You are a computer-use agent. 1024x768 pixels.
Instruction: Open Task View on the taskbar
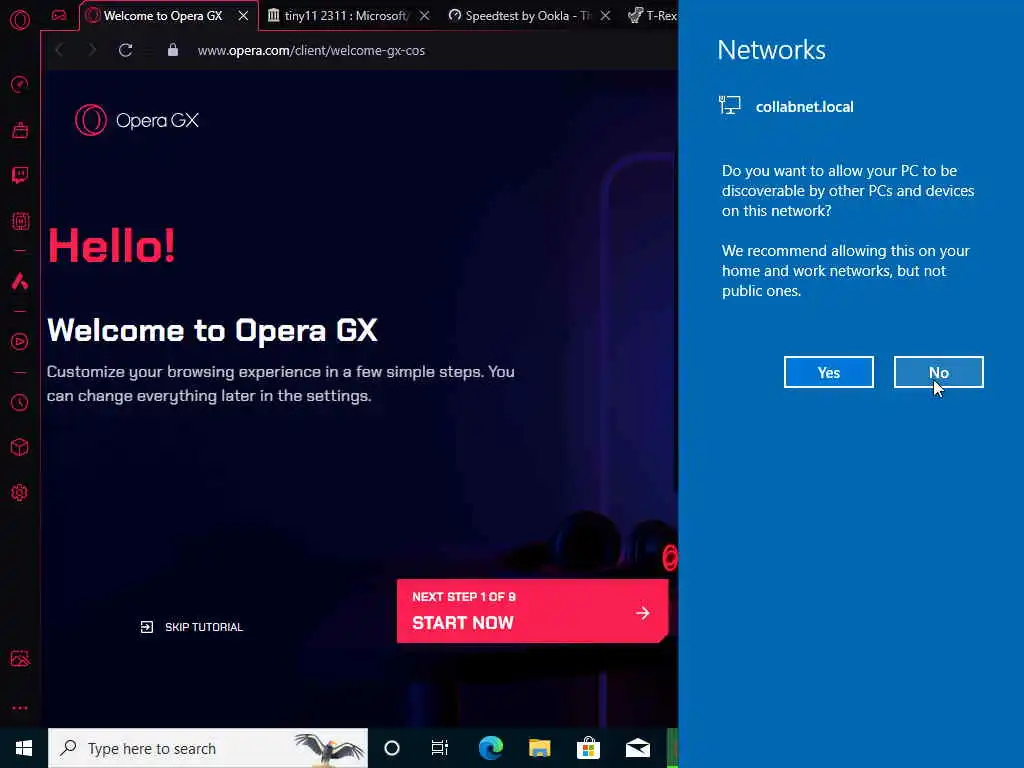[440, 748]
